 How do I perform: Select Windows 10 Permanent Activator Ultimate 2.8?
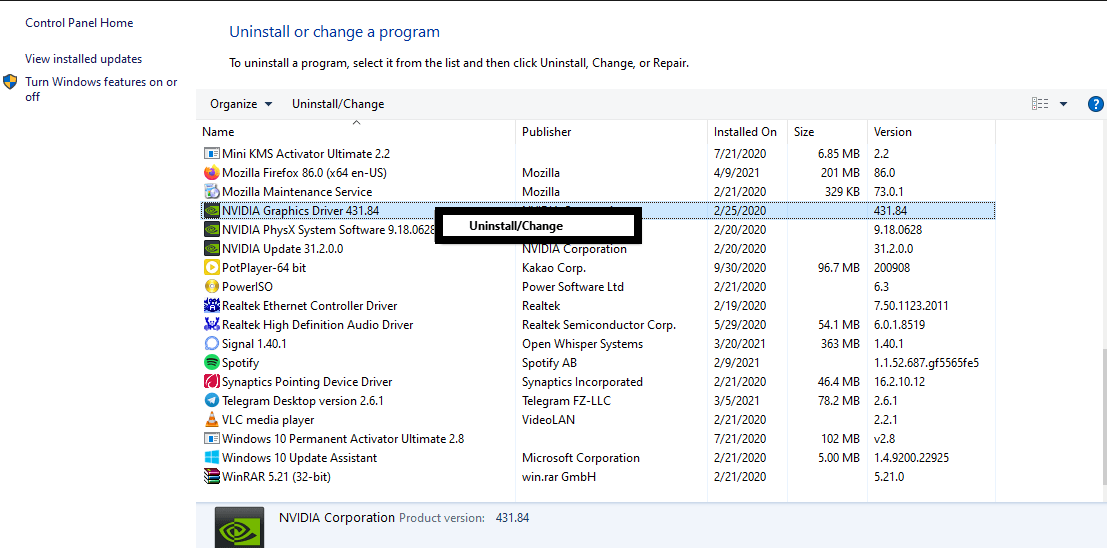pyautogui.click(x=343, y=439)
